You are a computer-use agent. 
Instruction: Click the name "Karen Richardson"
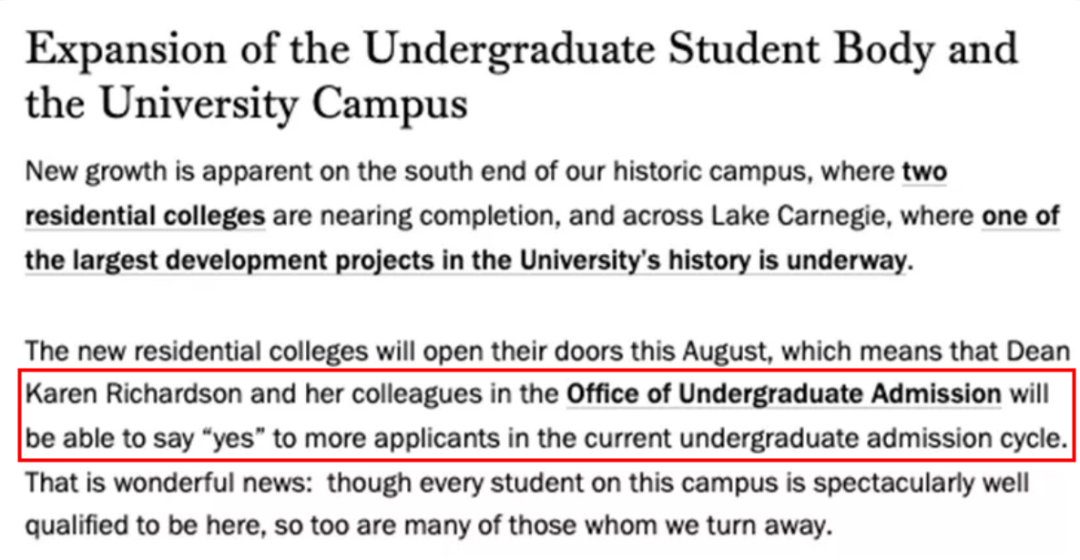pyautogui.click(x=132, y=394)
